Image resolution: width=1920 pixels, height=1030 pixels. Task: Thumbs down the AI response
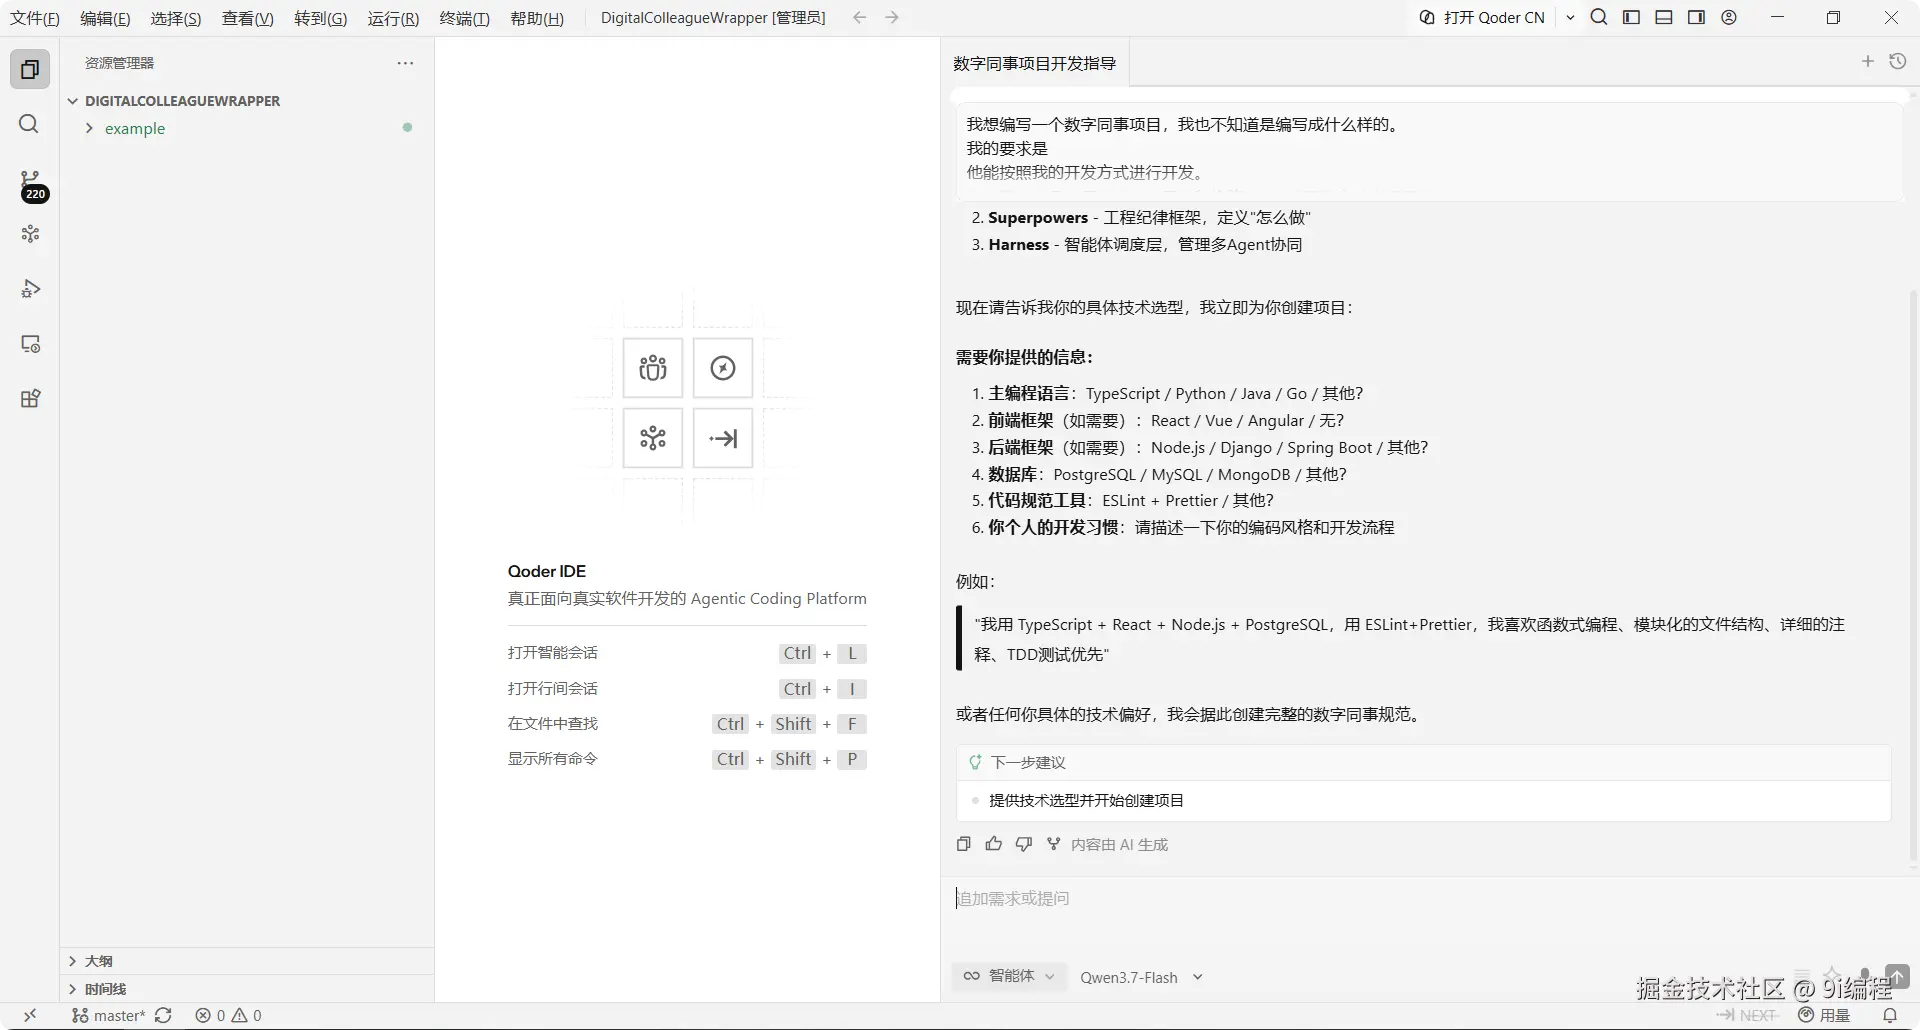[1023, 844]
